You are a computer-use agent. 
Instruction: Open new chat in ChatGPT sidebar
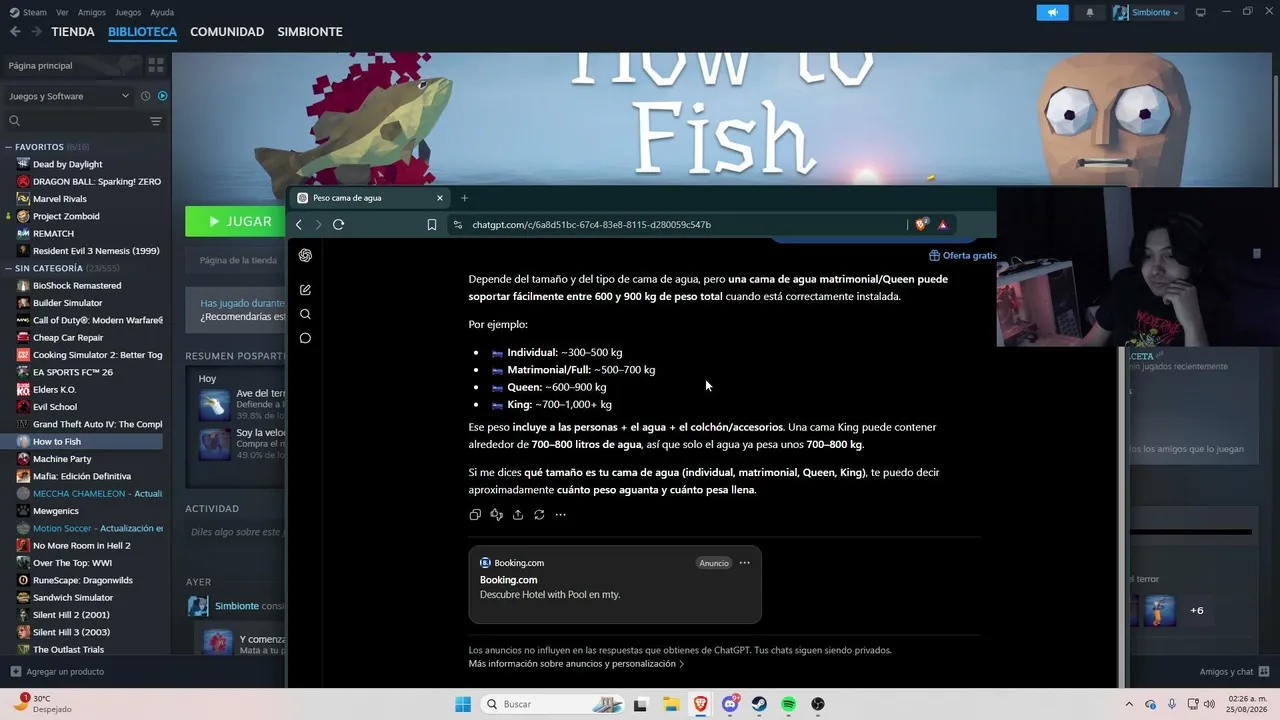click(305, 290)
